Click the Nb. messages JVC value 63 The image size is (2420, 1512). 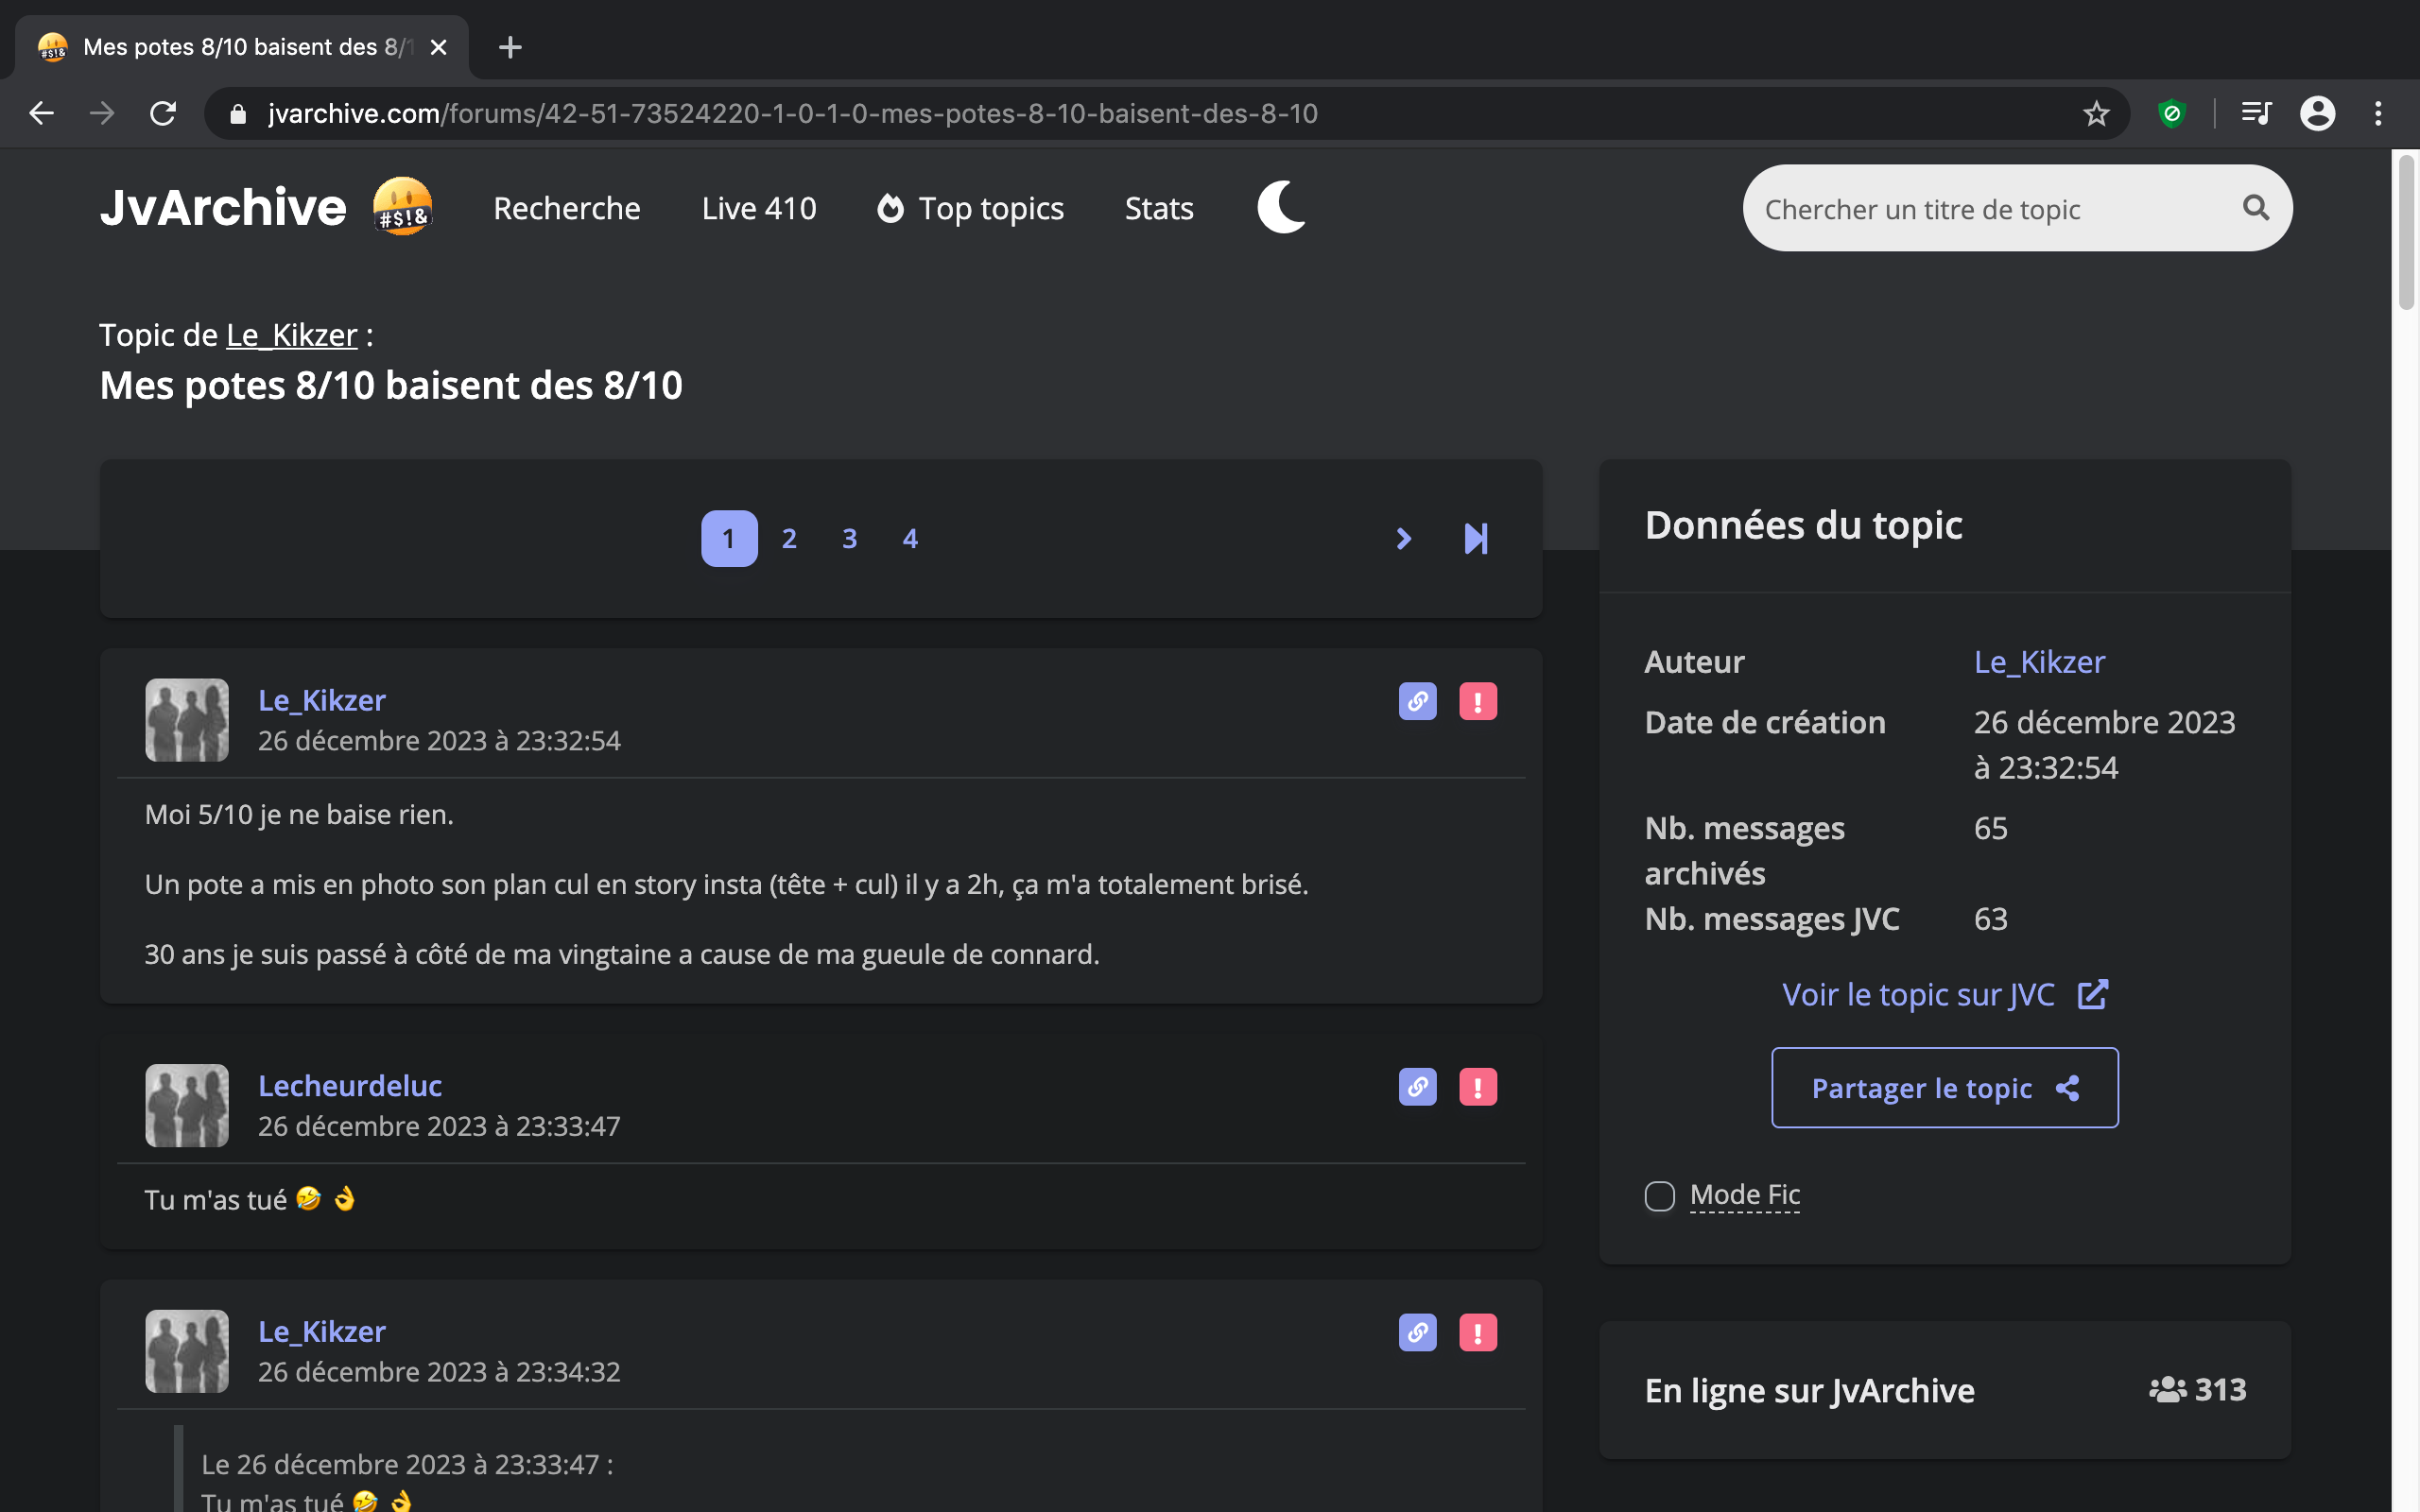(x=1990, y=919)
